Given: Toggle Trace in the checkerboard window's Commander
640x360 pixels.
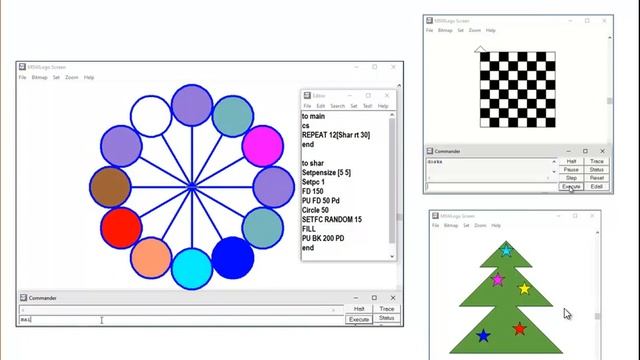Looking at the screenshot, I should click(x=597, y=161).
